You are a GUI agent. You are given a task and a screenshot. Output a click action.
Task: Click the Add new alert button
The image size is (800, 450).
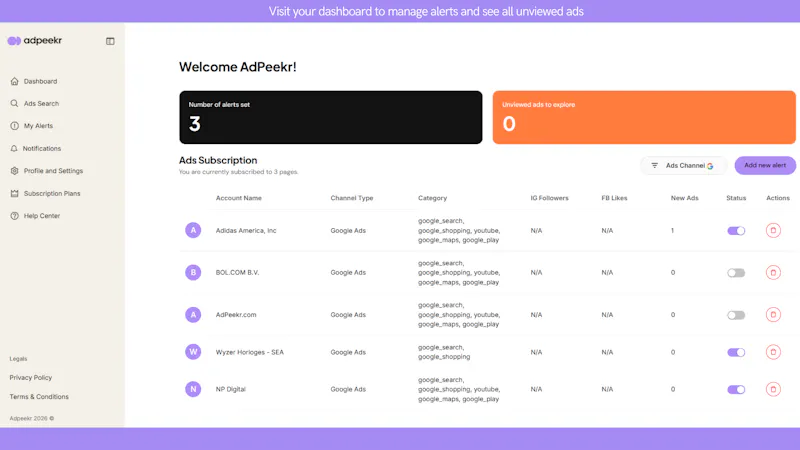(765, 165)
